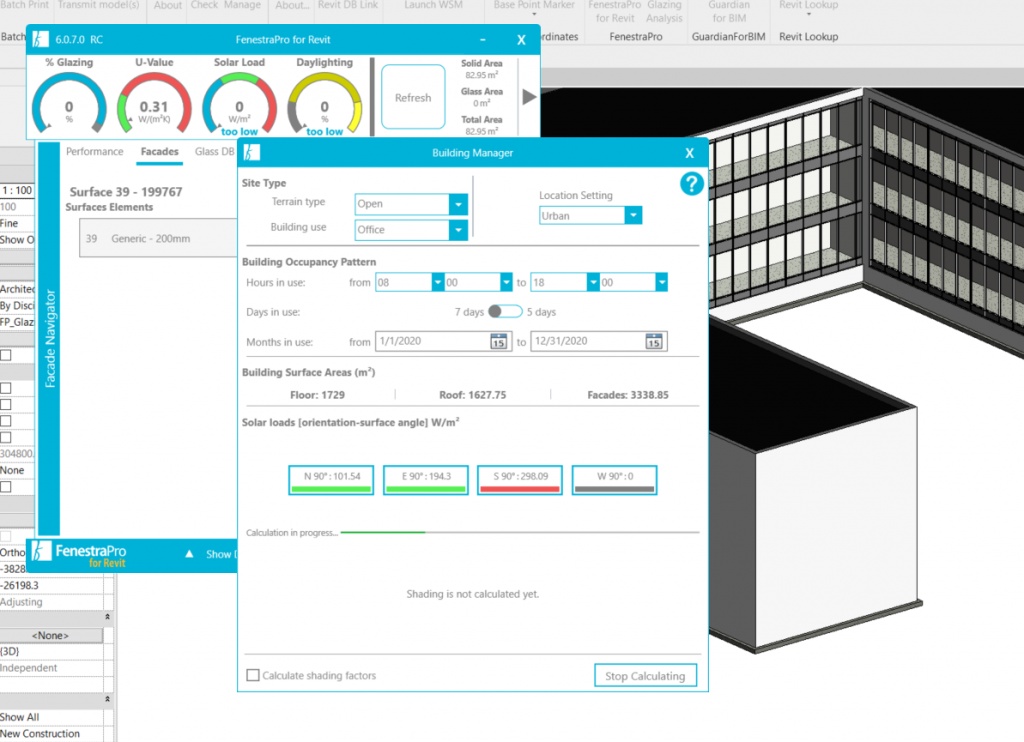The image size is (1024, 742).
Task: Toggle the Days in use switch
Action: point(505,312)
